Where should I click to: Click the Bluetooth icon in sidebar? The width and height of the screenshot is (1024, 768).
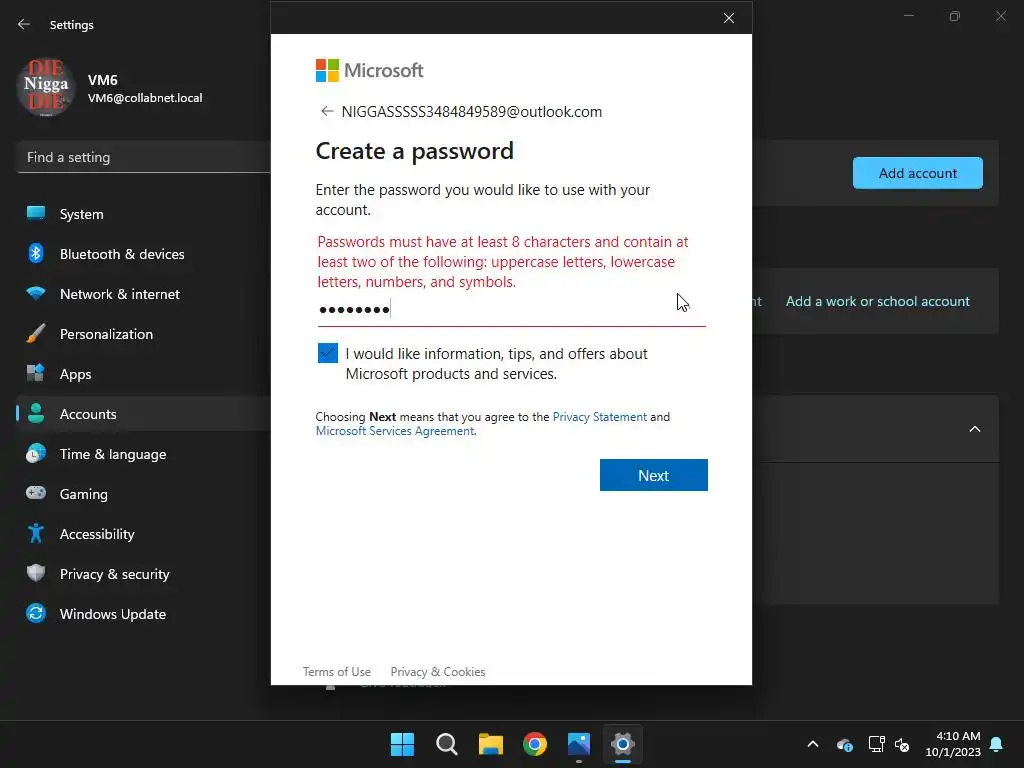(36, 253)
